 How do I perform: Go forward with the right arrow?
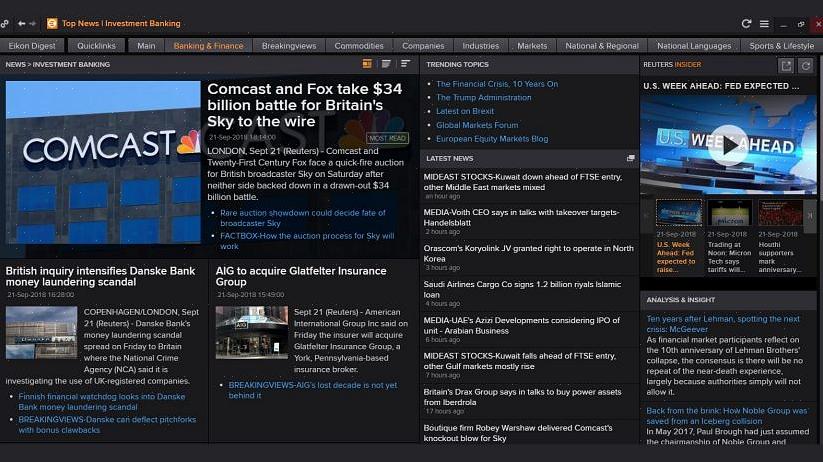point(33,24)
